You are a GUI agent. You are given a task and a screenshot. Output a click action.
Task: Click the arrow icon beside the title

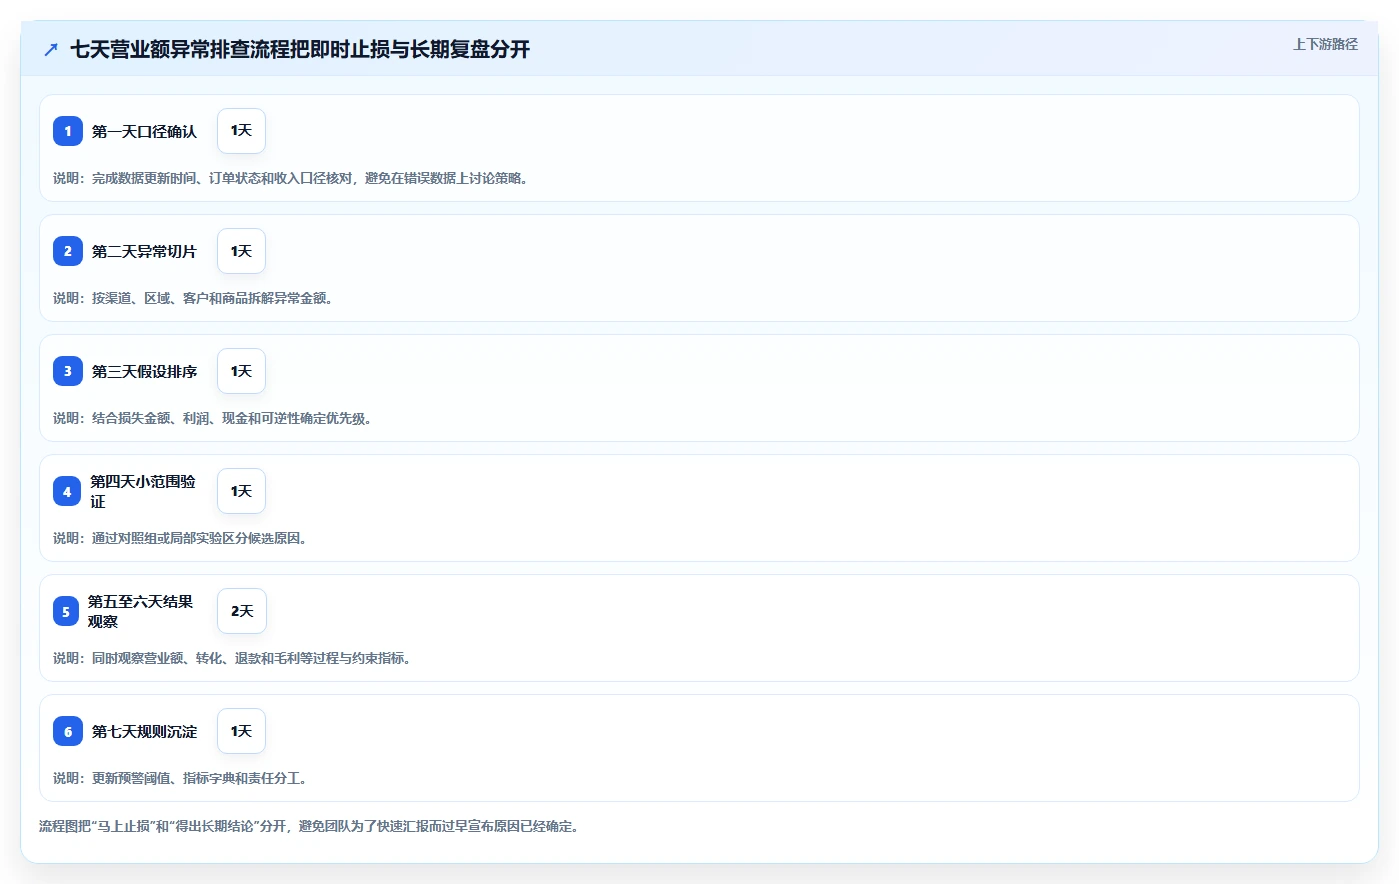tap(51, 49)
